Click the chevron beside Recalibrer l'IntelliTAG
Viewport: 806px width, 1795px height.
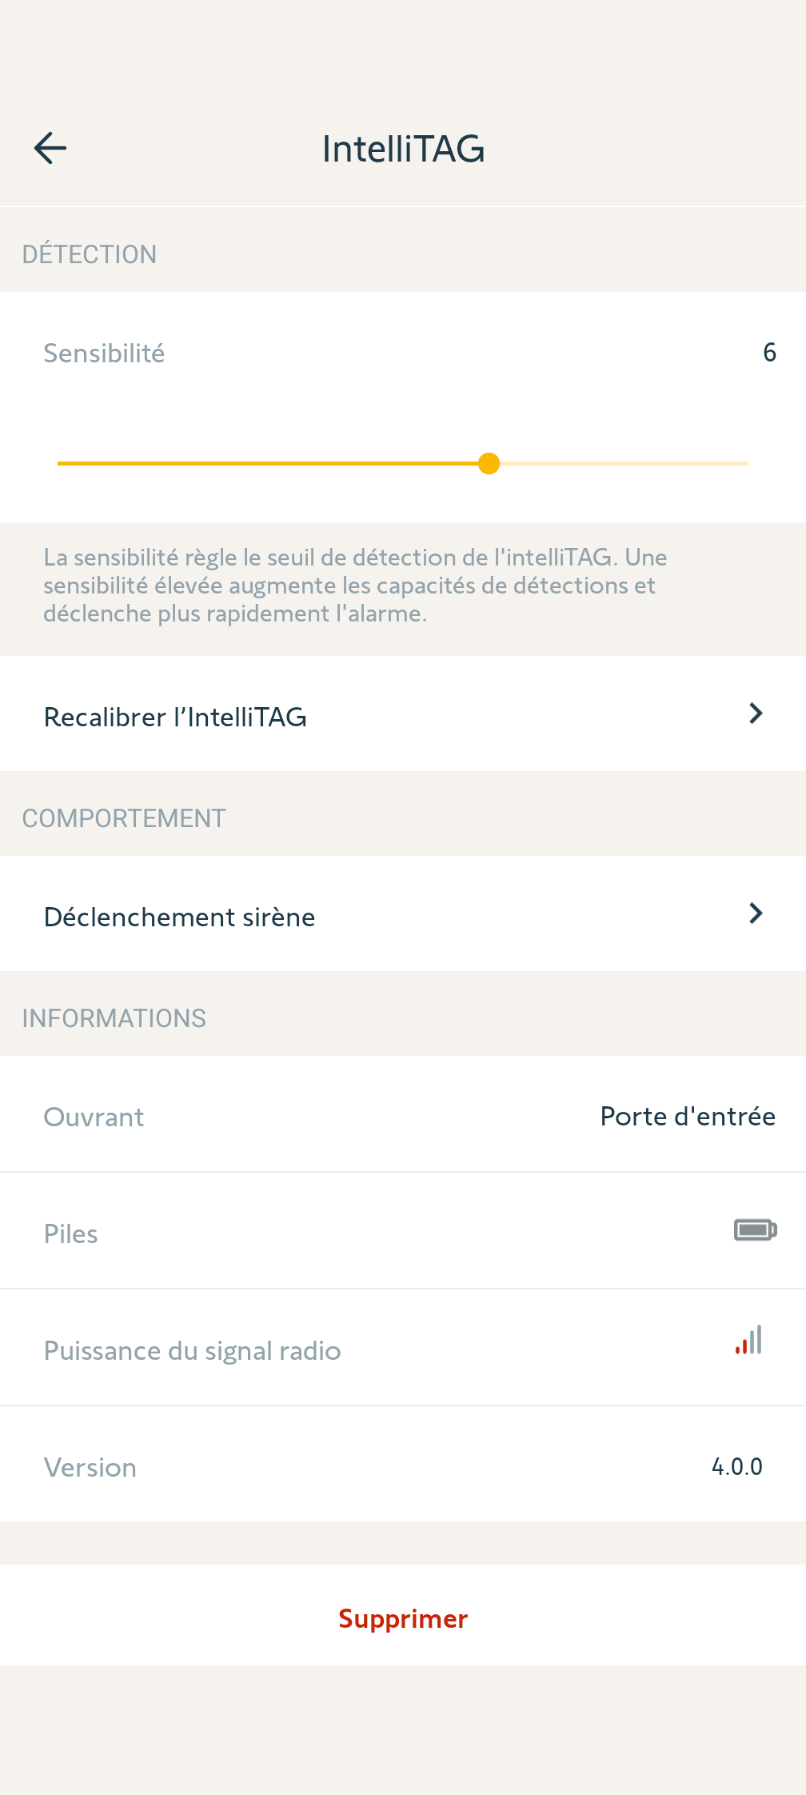(756, 714)
